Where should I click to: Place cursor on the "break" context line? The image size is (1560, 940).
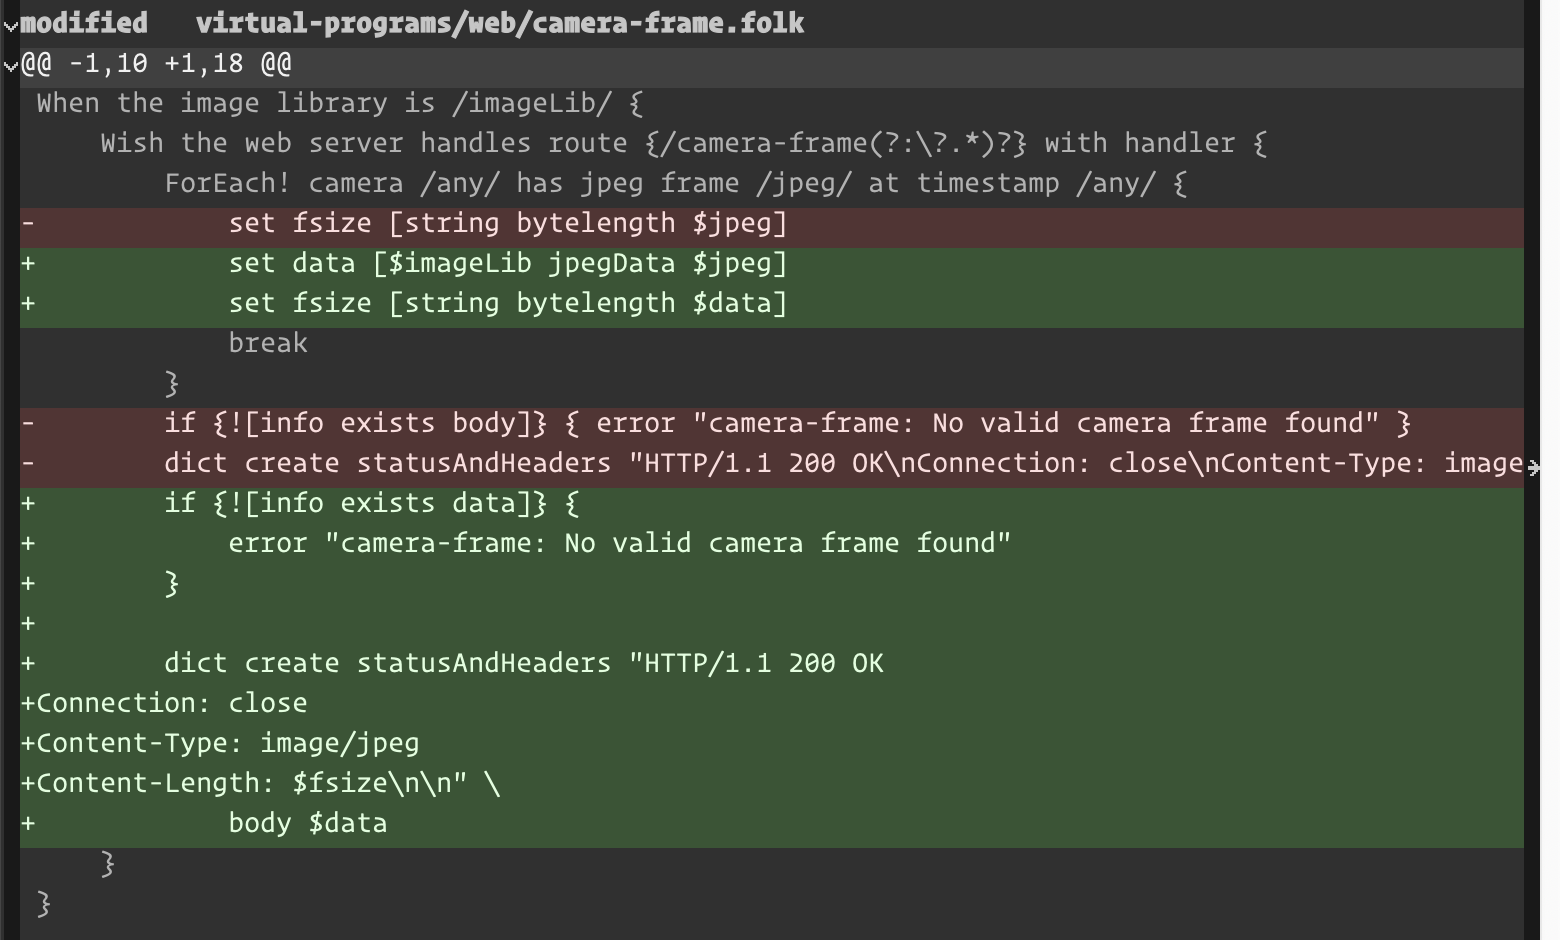[268, 343]
